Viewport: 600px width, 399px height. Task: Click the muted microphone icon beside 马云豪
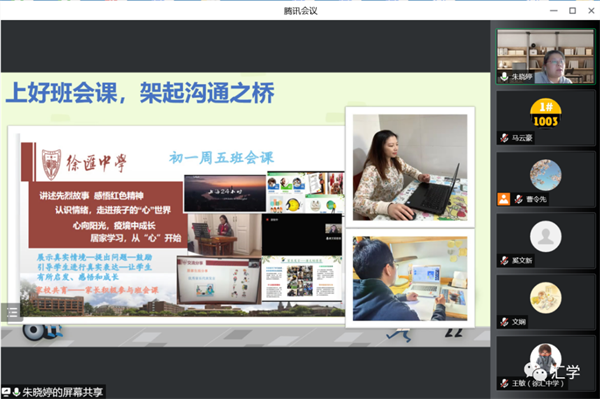coord(504,138)
